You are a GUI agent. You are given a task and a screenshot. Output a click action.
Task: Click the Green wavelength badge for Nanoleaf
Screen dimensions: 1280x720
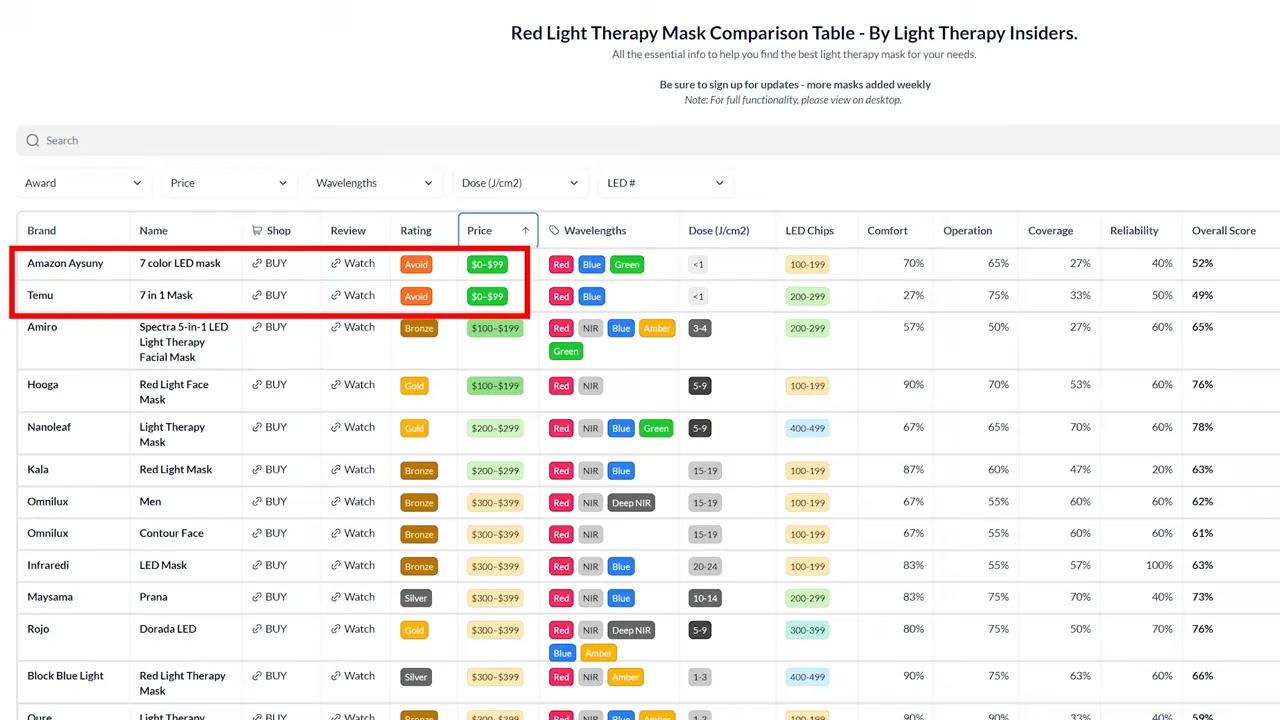[655, 428]
